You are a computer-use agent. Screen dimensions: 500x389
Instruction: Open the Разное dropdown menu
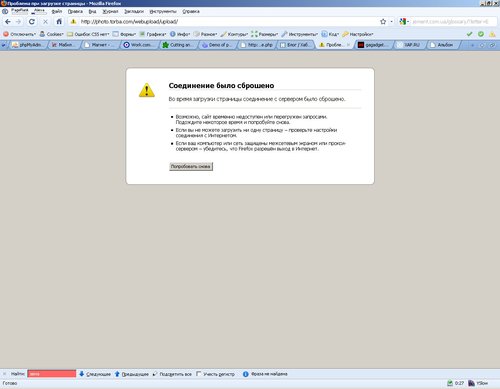click(x=205, y=34)
